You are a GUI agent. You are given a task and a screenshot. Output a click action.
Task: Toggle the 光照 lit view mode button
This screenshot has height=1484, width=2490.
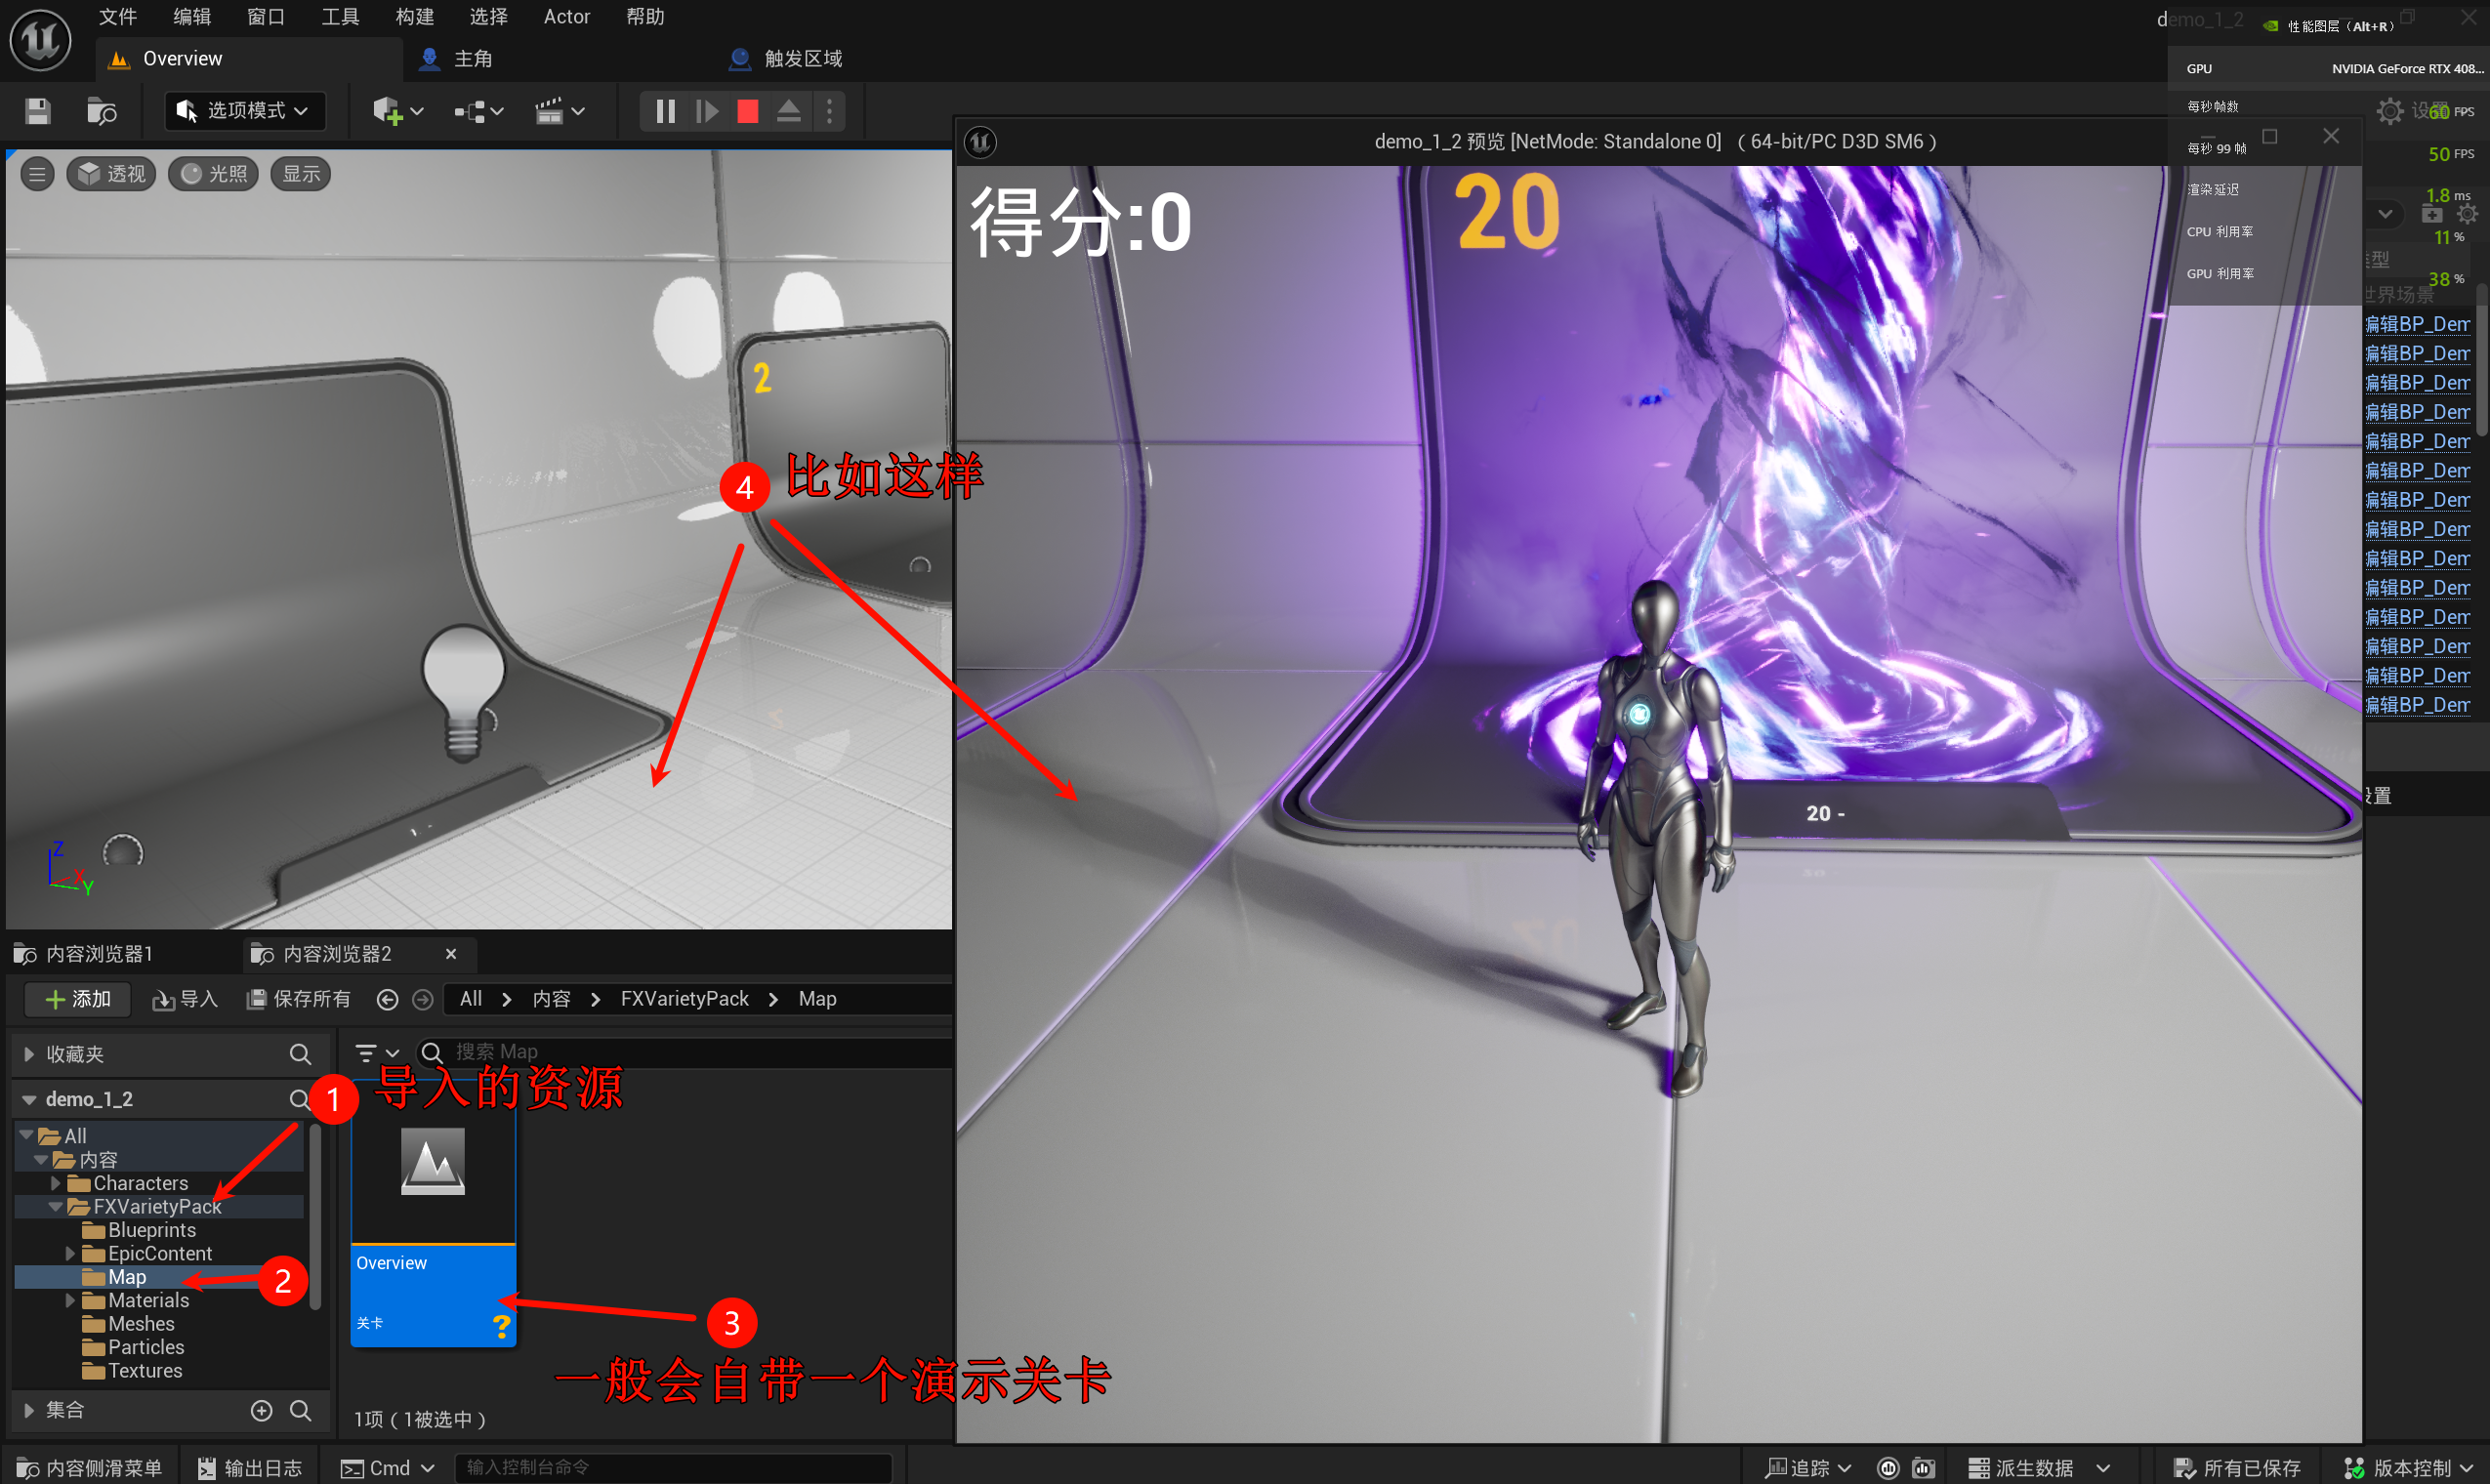pos(213,174)
